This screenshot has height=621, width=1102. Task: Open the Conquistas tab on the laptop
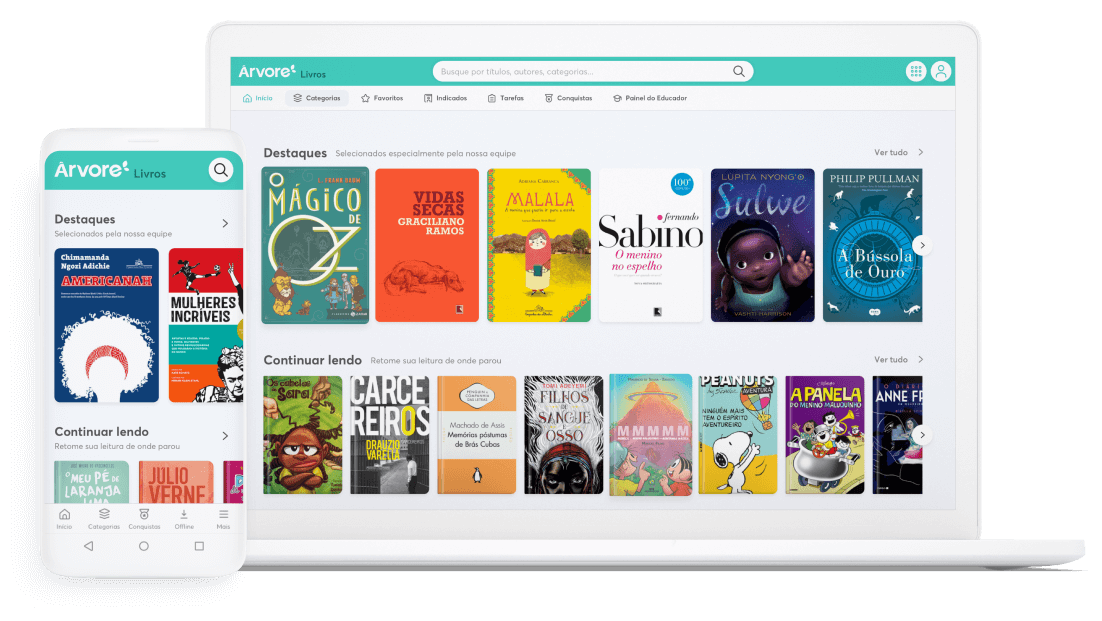coord(568,98)
